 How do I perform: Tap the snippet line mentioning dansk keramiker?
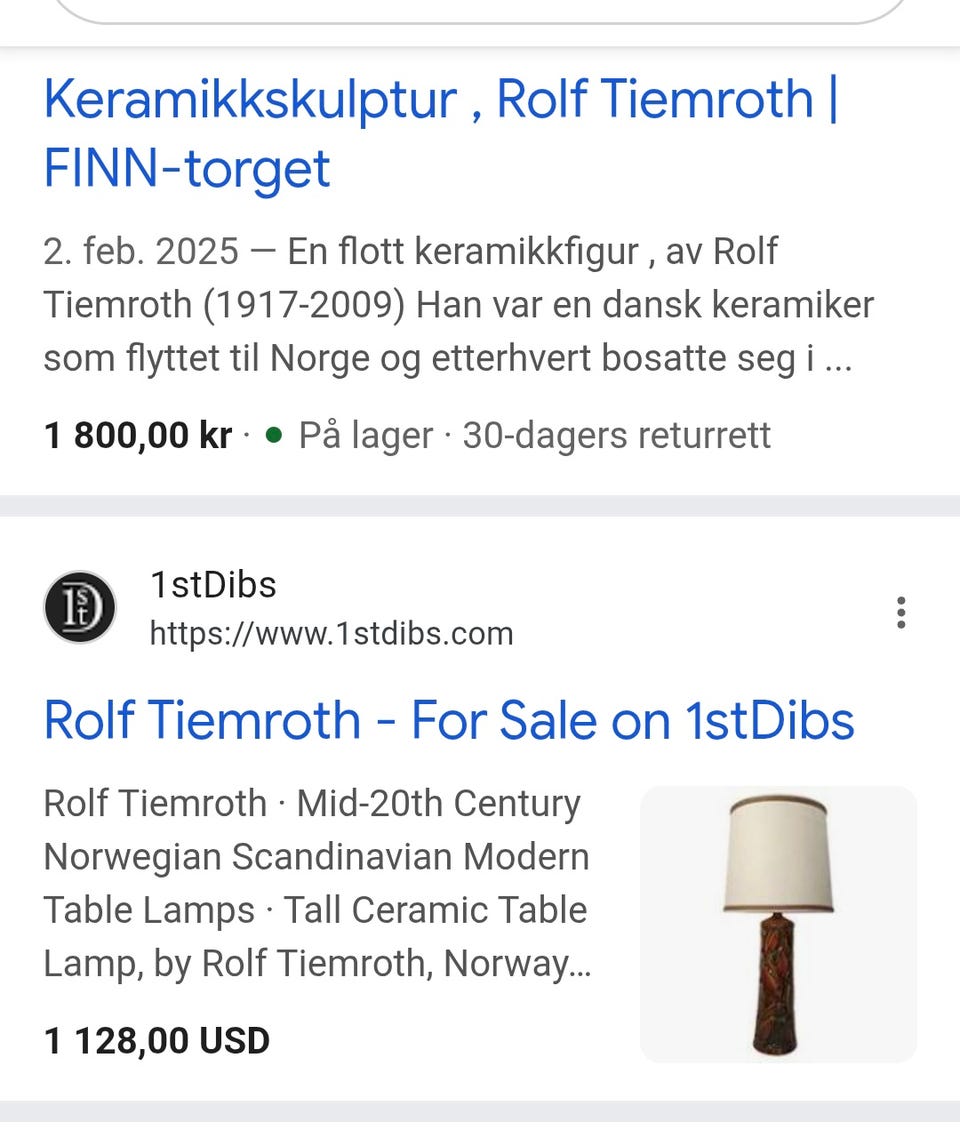coord(459,304)
